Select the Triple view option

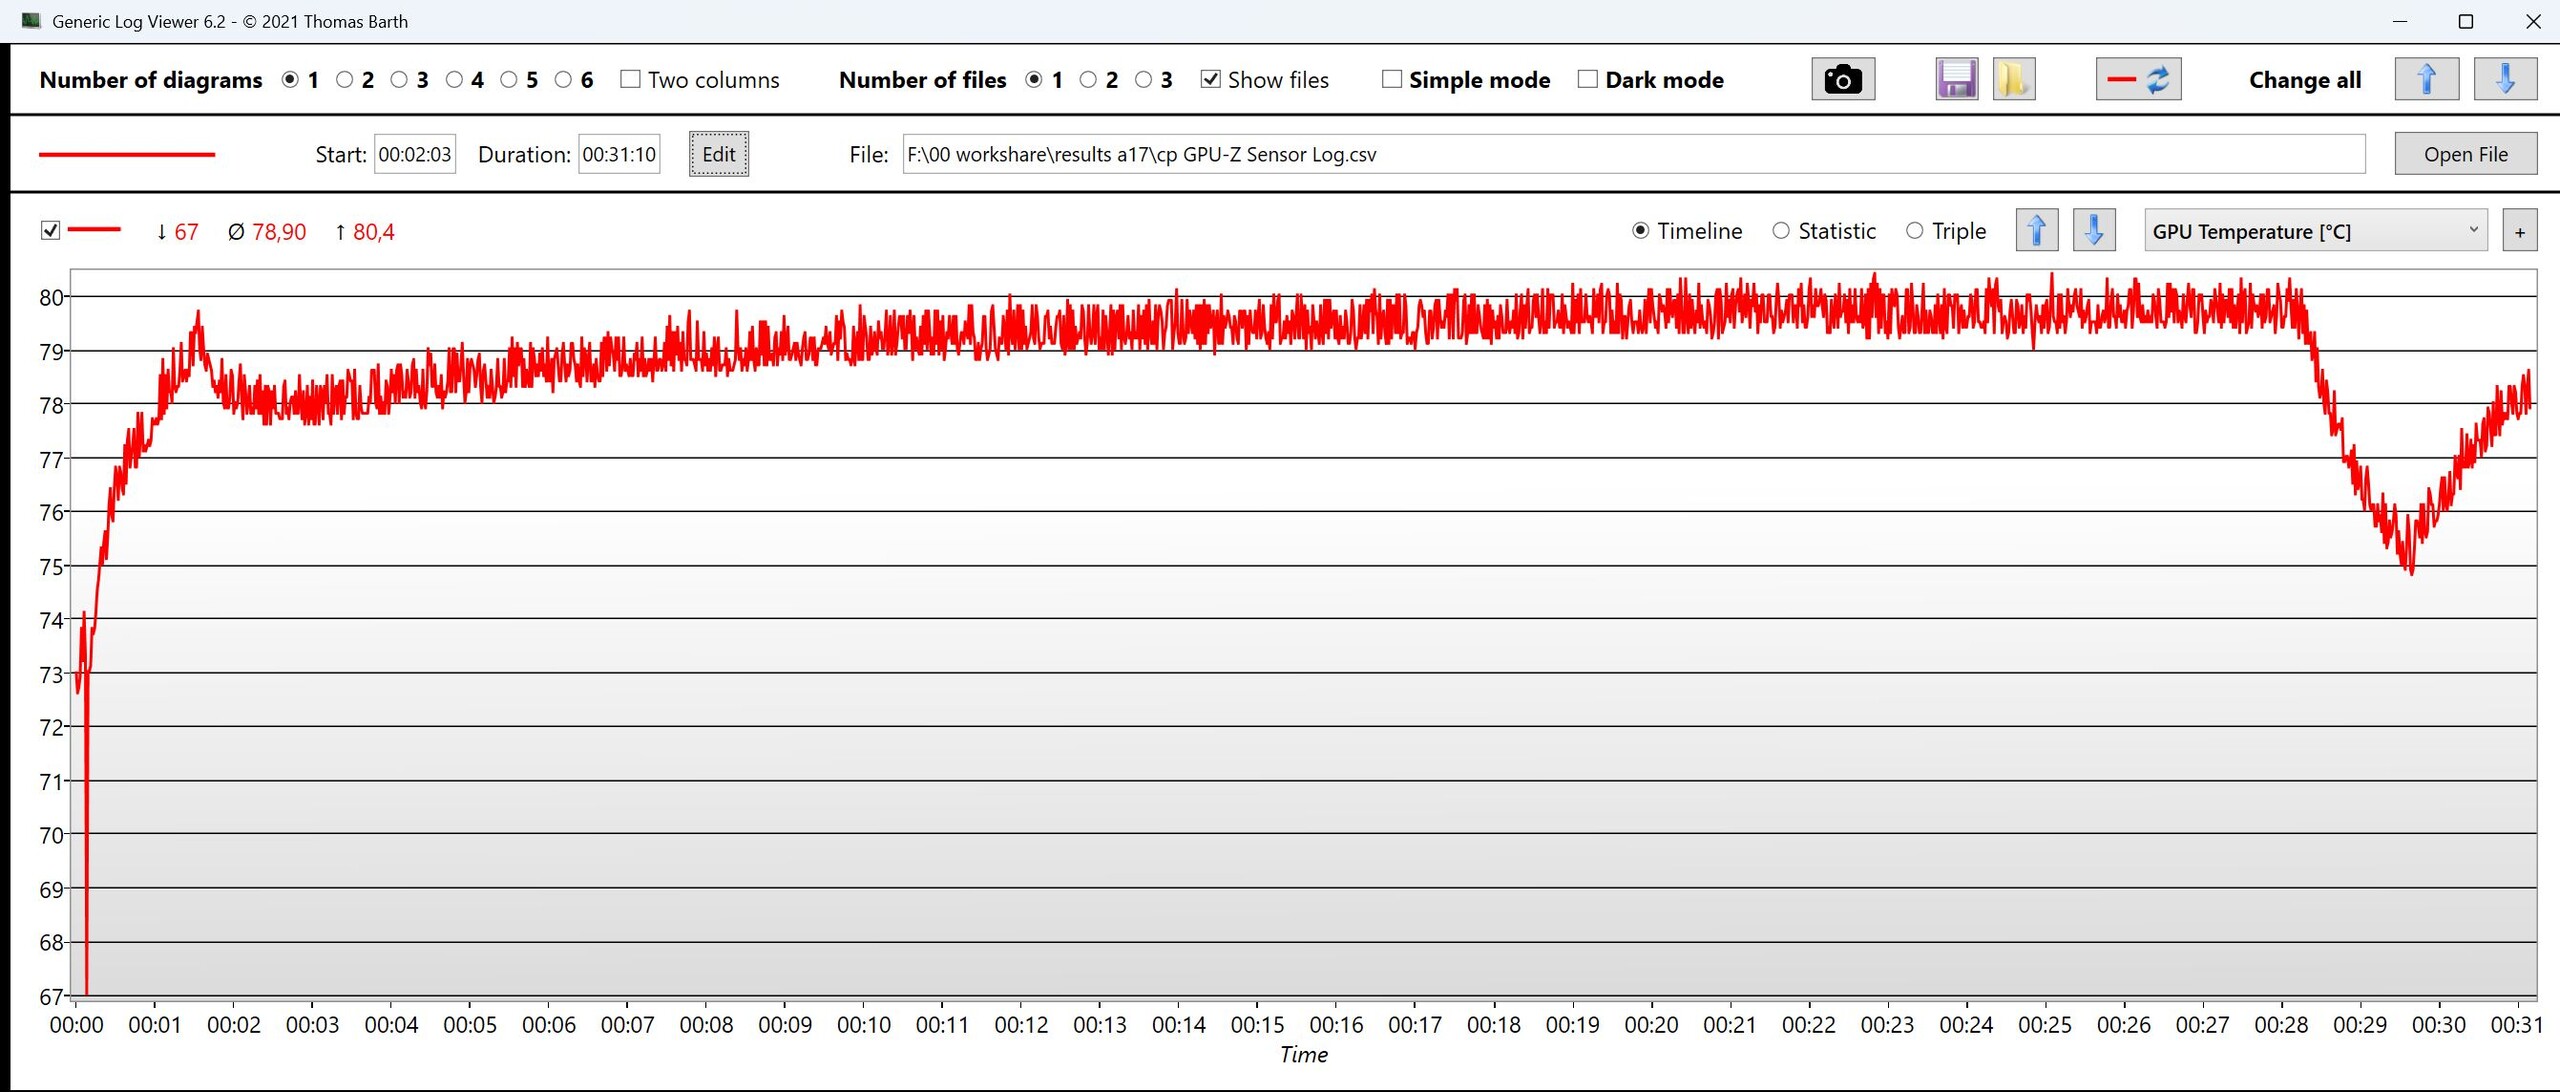(1914, 231)
